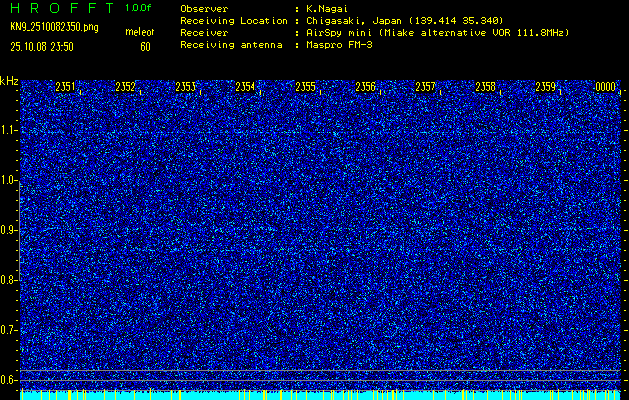Click the version 1.00f label
The width and height of the screenshot is (629, 400).
[139, 8]
